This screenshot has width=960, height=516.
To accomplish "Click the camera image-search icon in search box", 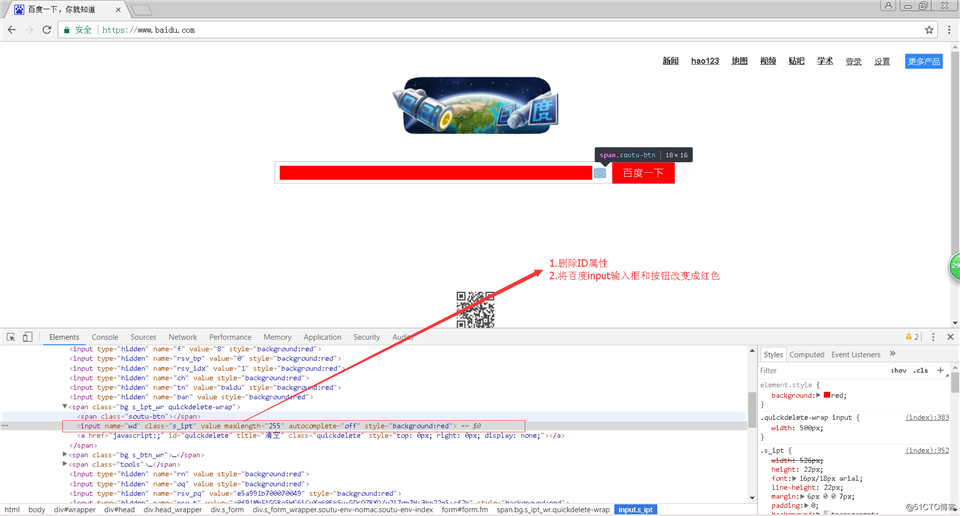I will [600, 173].
